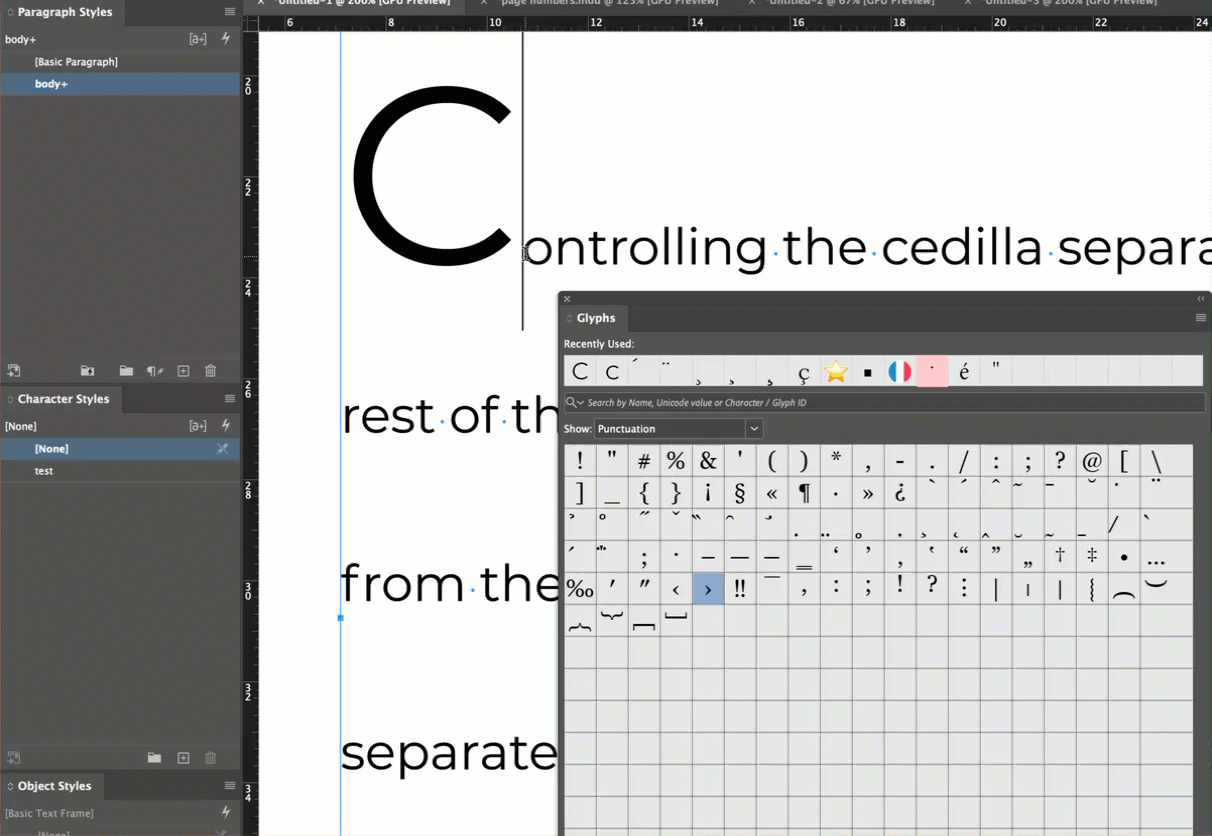
Task: Open the Character Styles panel menu
Action: pyautogui.click(x=230, y=399)
